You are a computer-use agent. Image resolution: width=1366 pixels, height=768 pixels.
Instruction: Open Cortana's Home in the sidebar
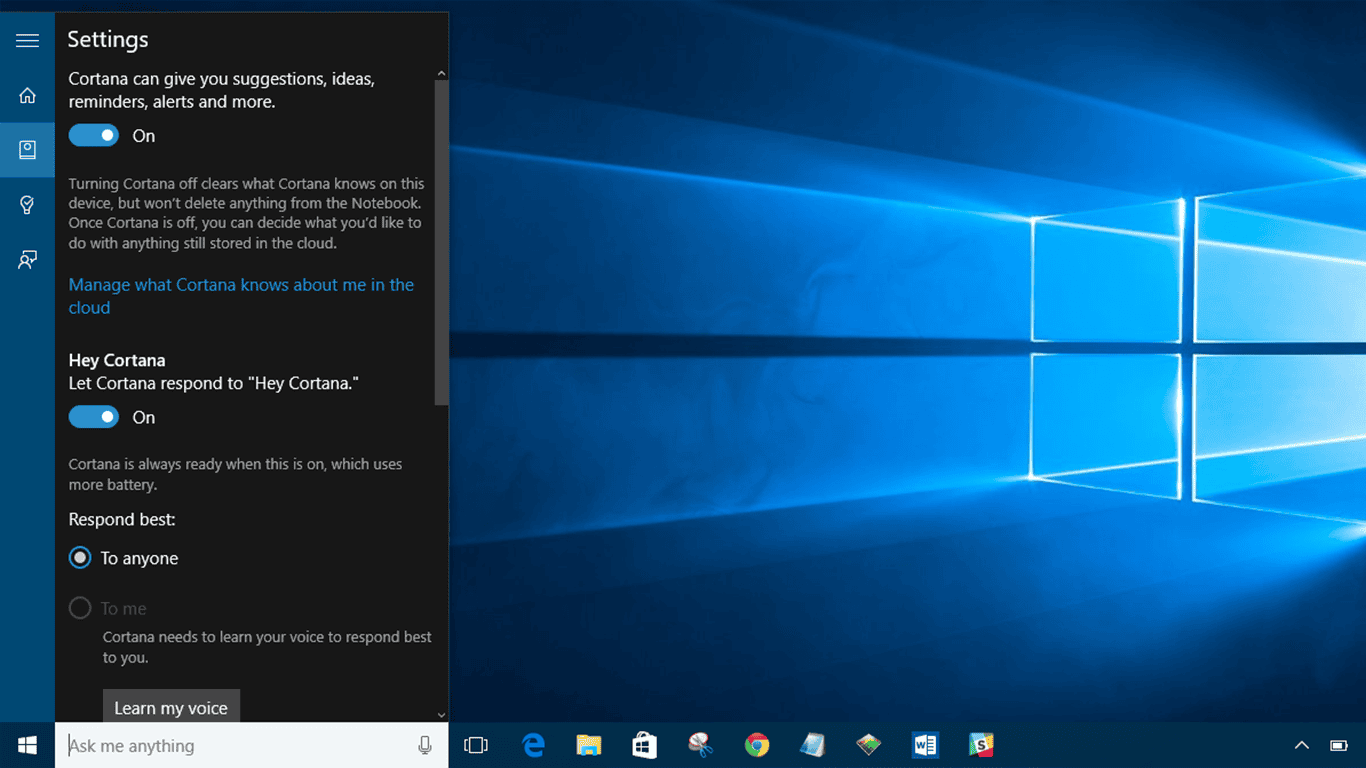[27, 94]
